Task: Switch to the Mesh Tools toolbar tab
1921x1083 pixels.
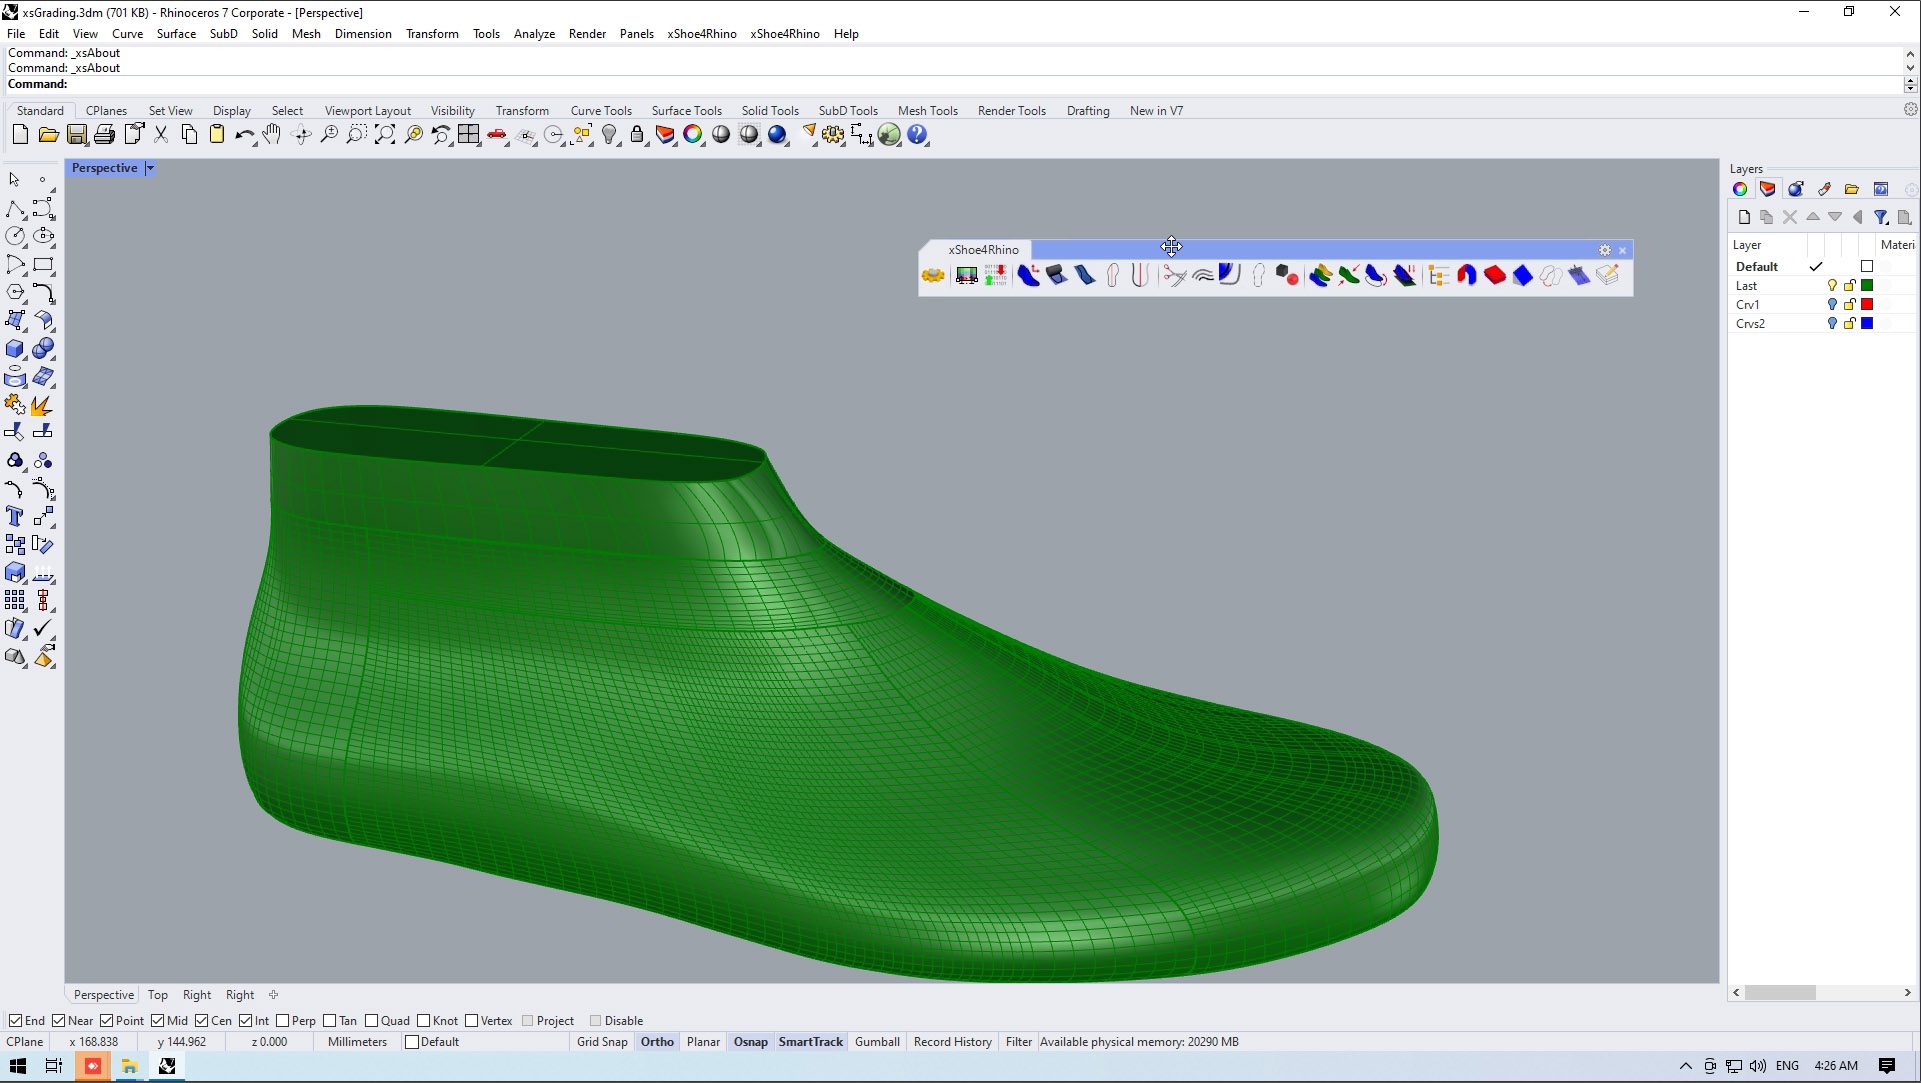Action: [927, 111]
